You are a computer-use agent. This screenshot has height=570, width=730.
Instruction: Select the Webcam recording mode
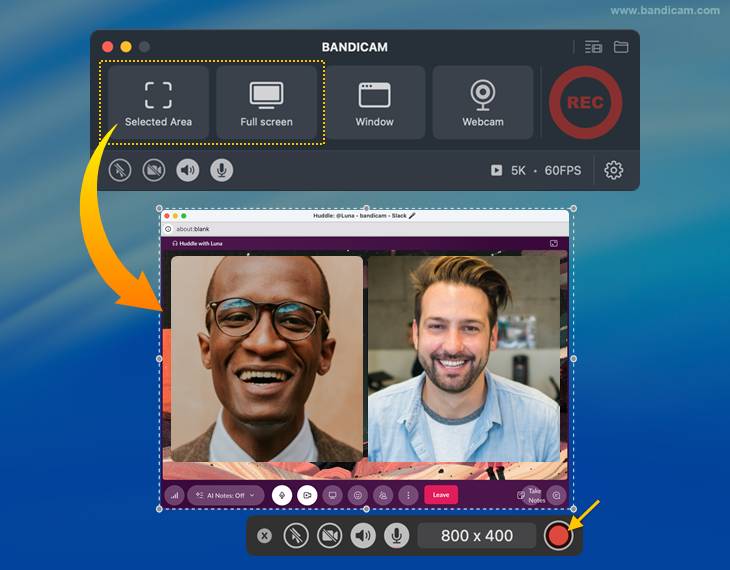(x=483, y=102)
